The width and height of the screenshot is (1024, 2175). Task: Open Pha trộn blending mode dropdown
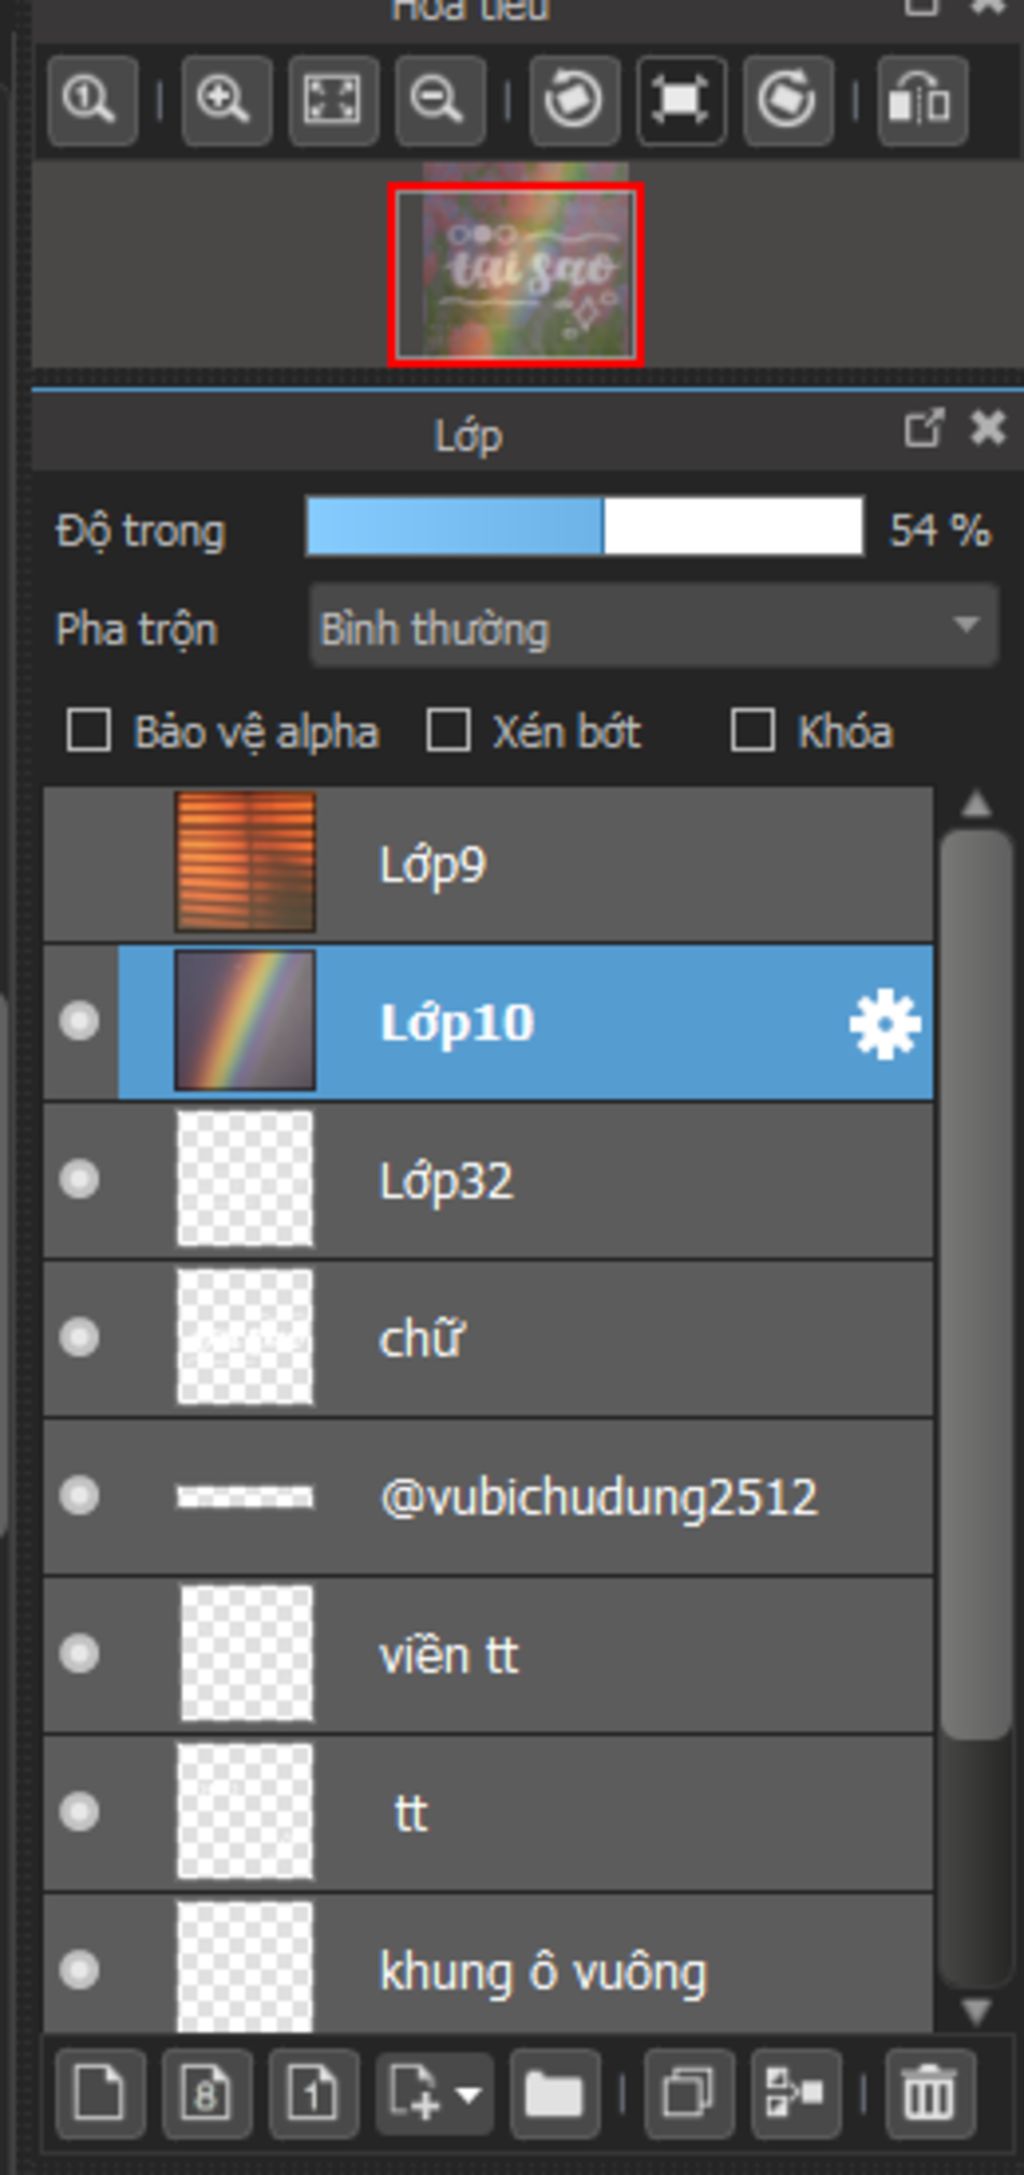tap(654, 627)
